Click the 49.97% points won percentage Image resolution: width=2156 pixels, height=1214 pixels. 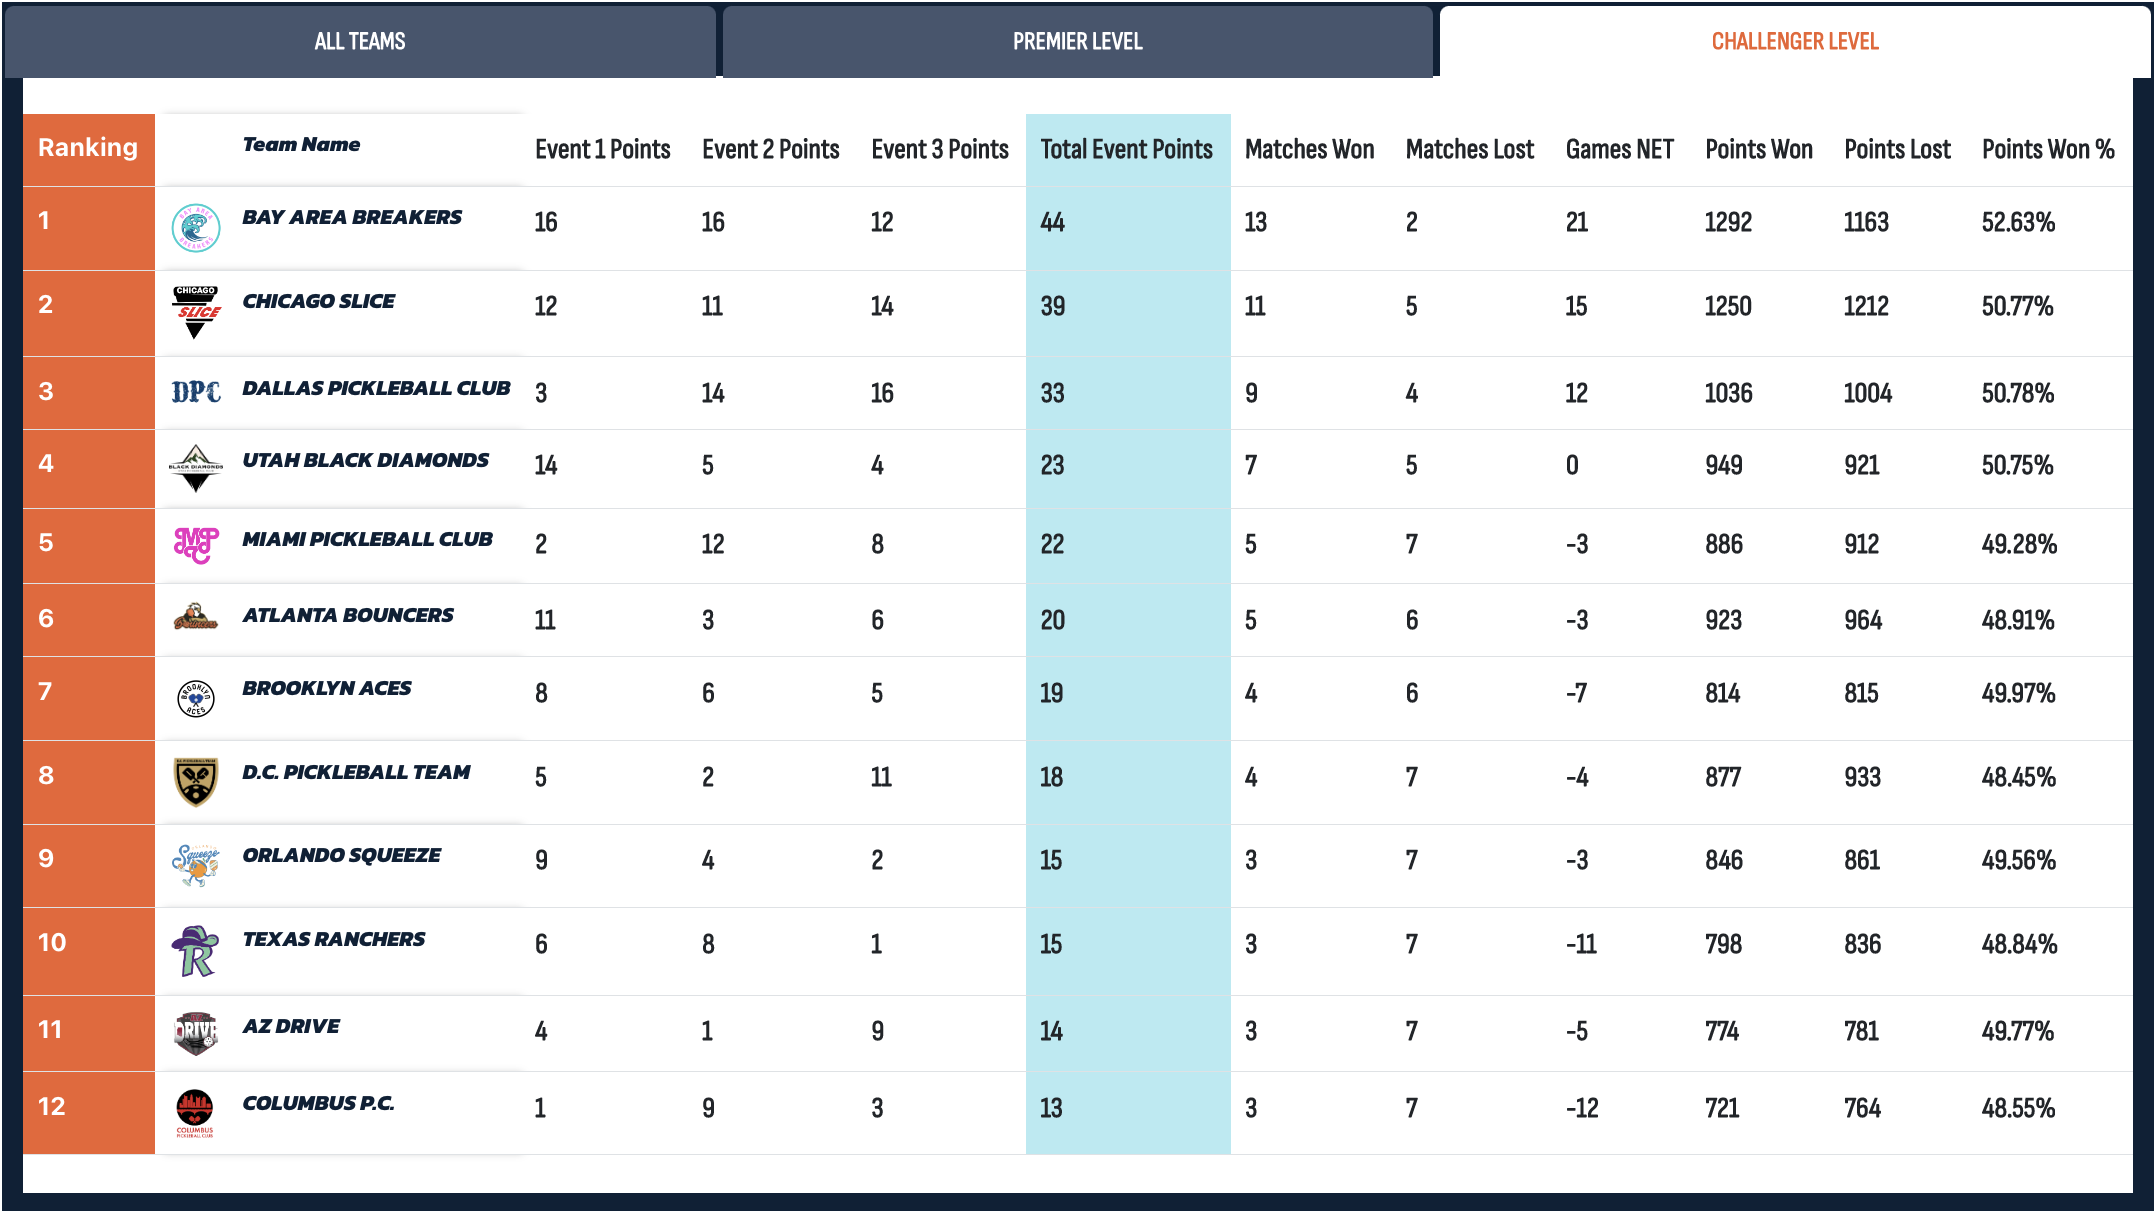2018,693
